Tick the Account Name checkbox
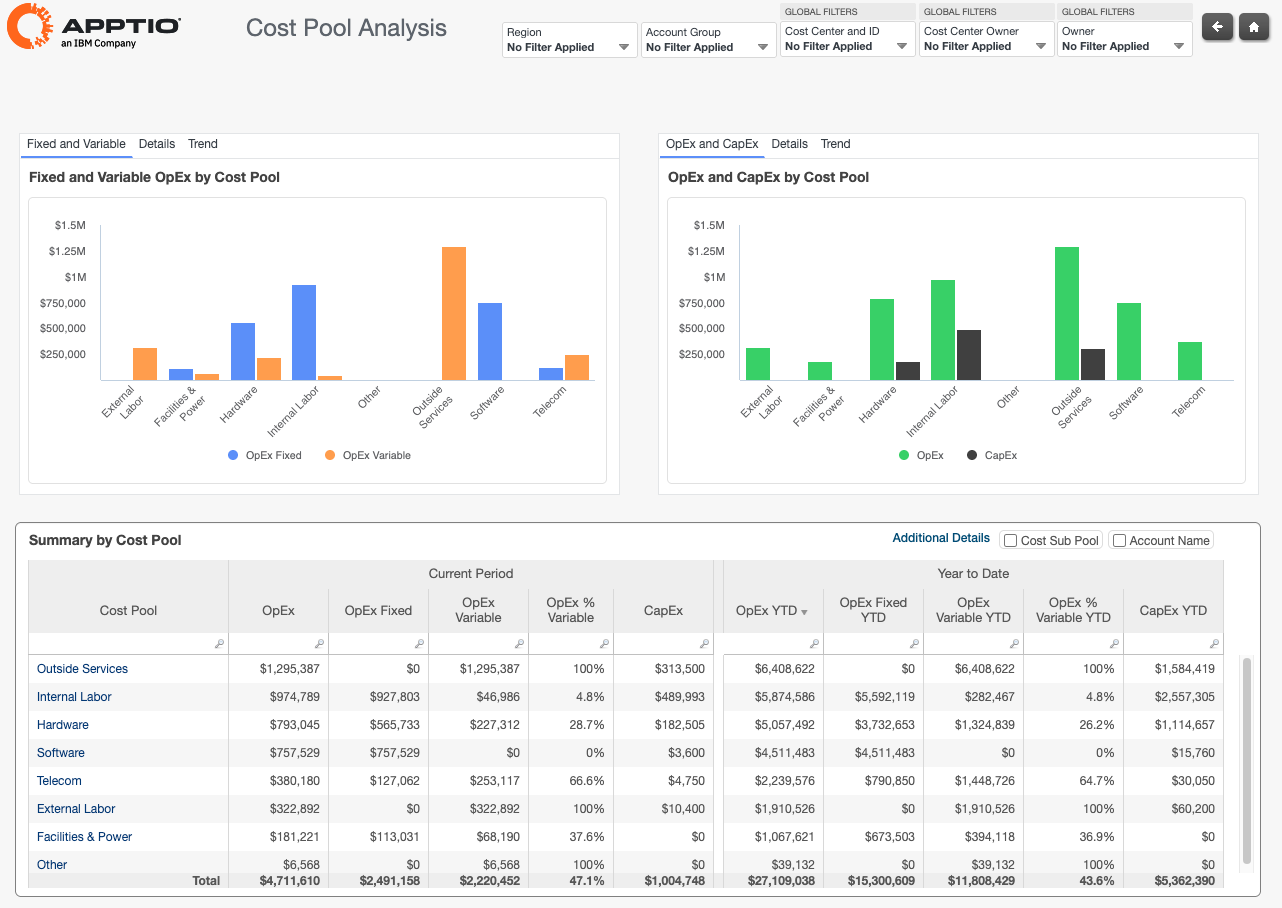1282x908 pixels. (1120, 541)
